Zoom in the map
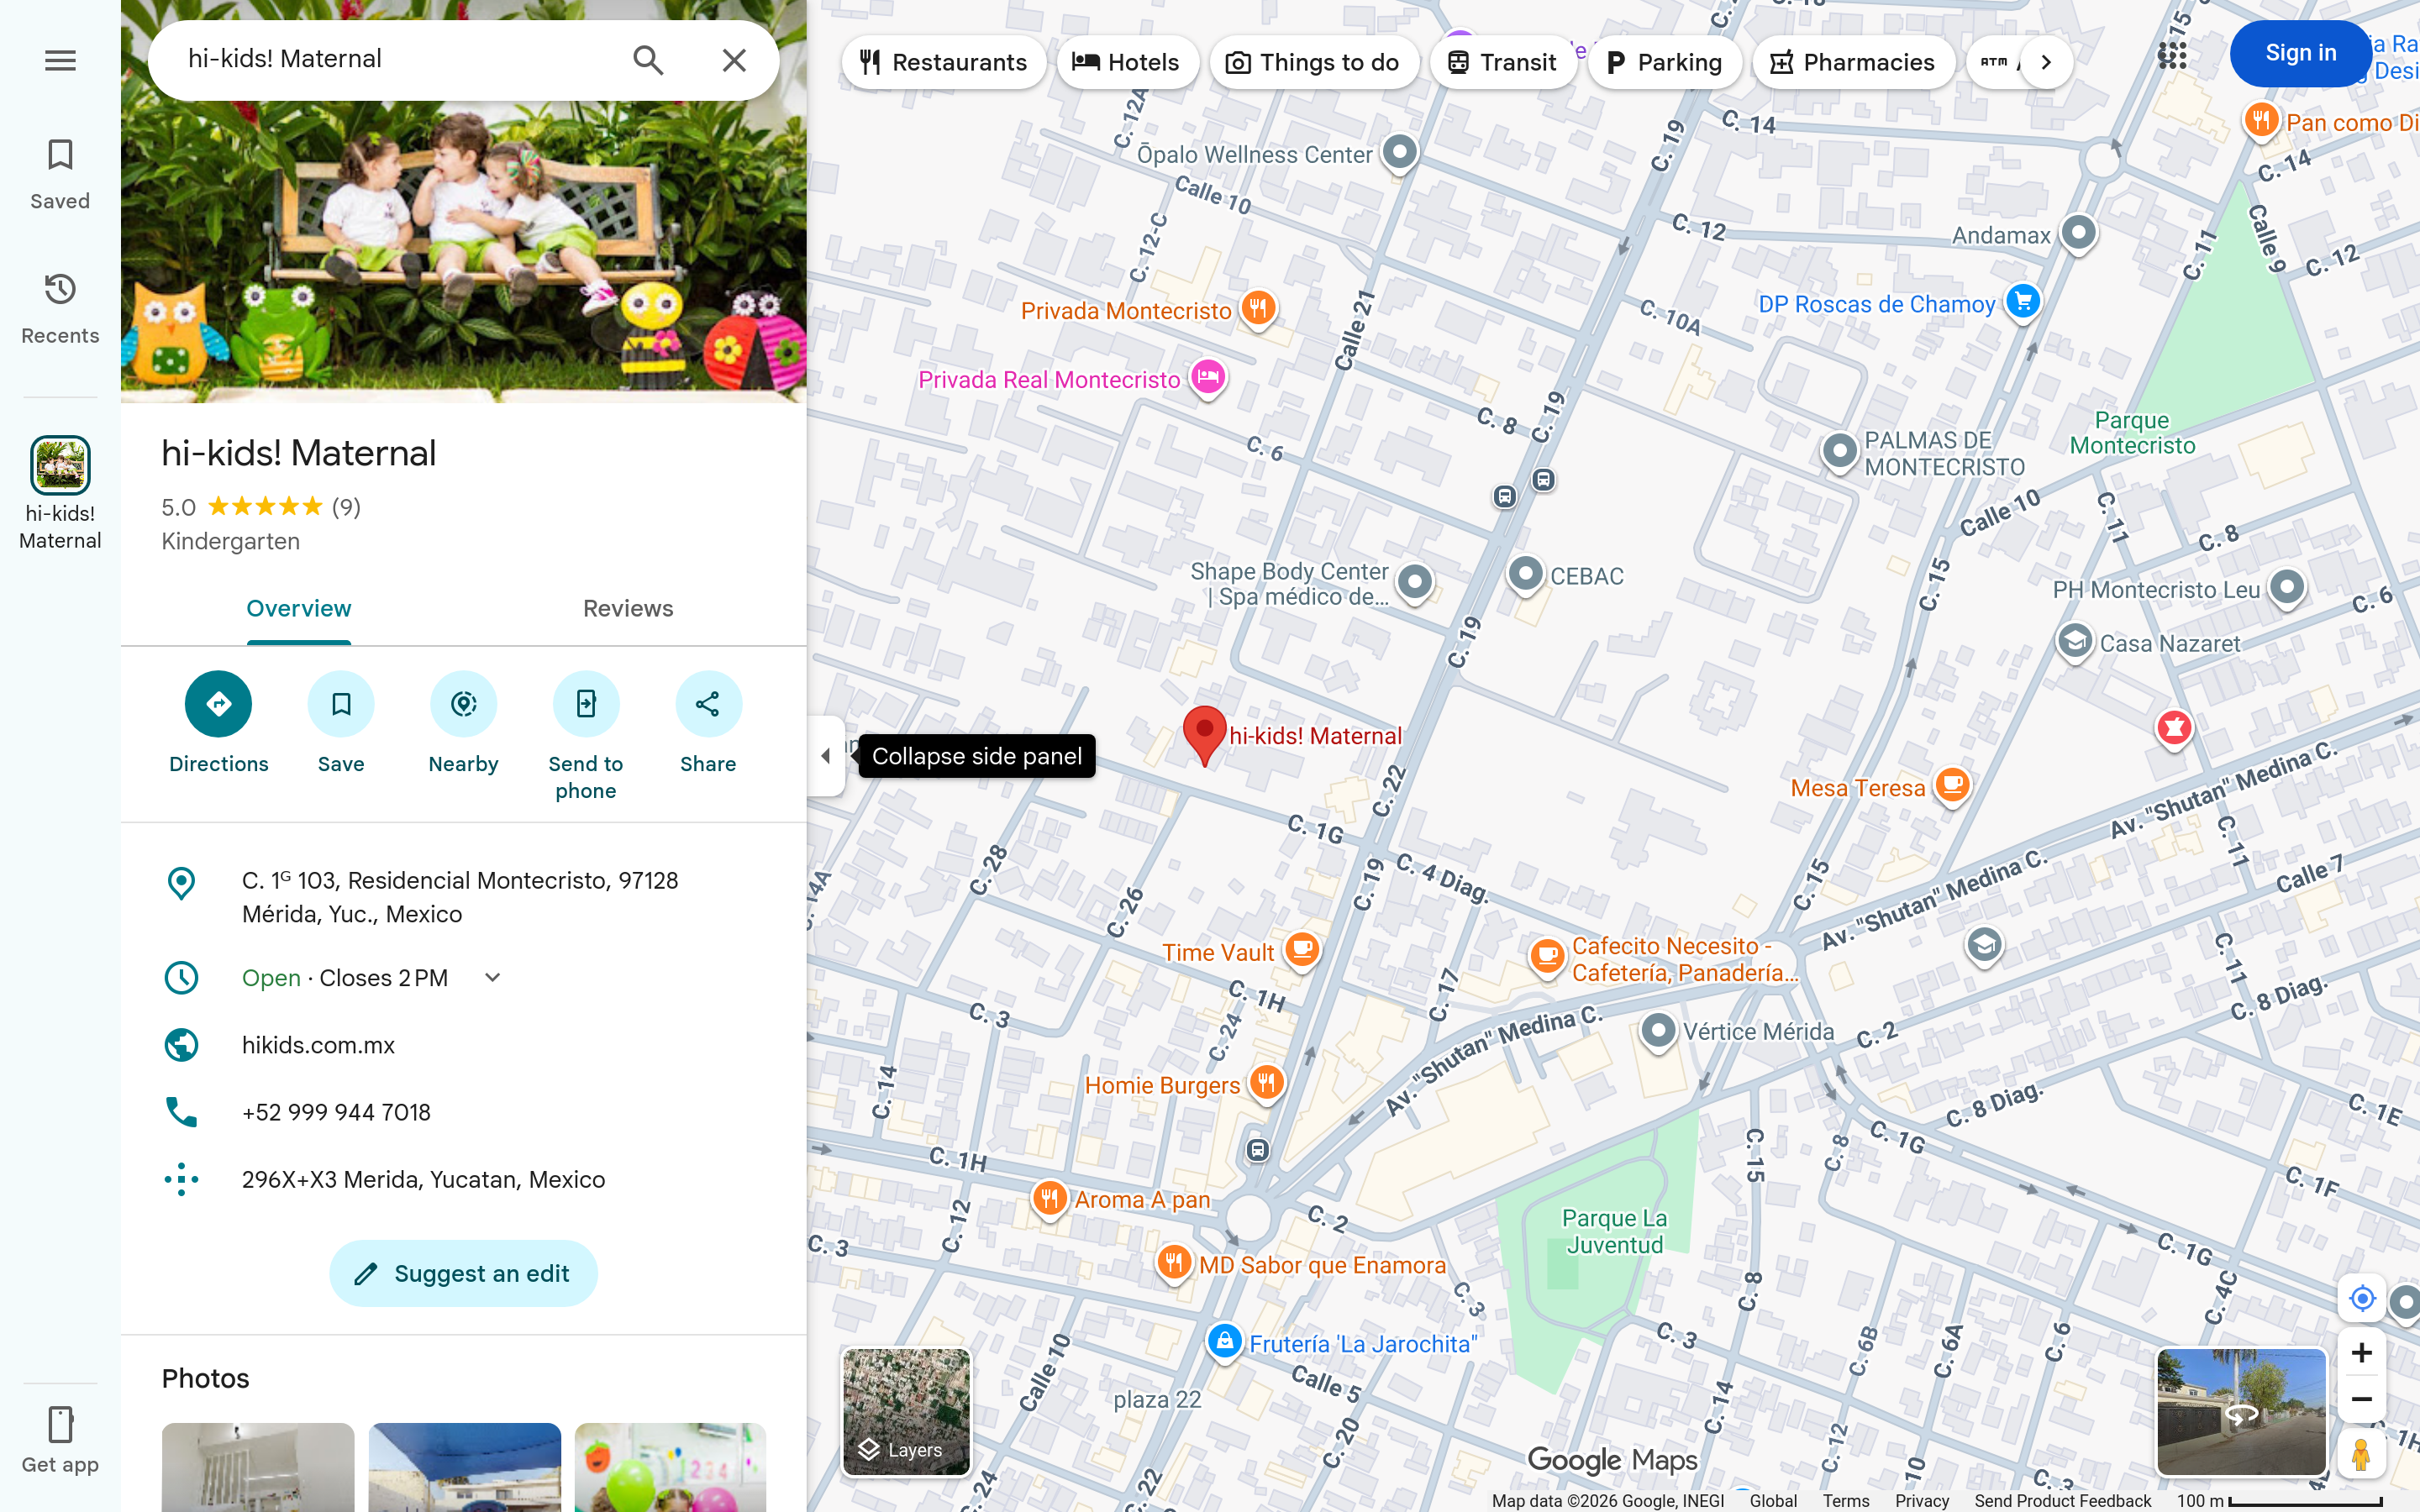Image resolution: width=2420 pixels, height=1512 pixels. point(2362,1353)
